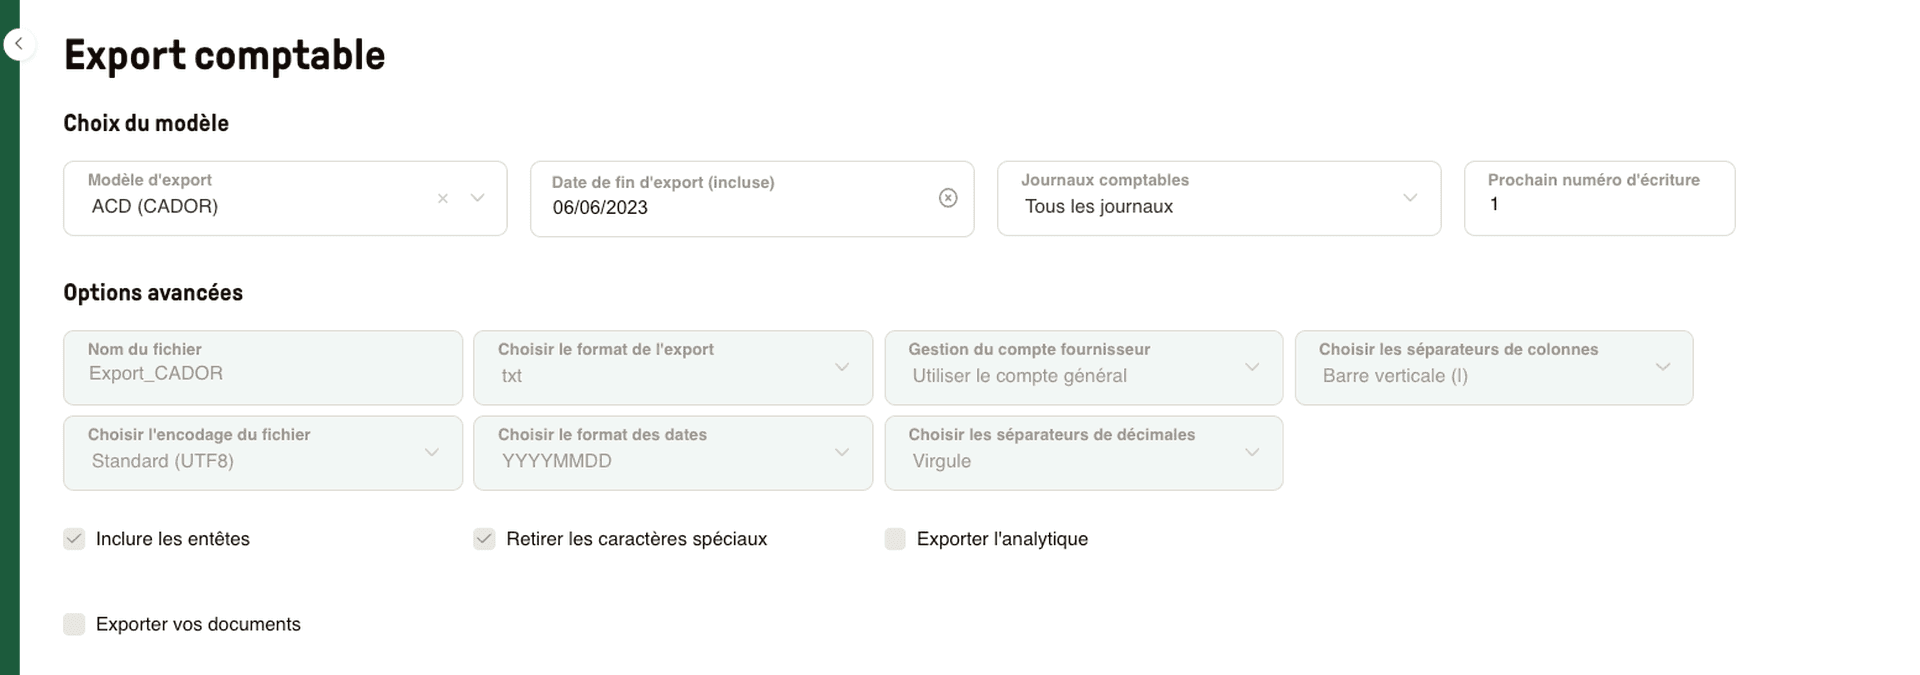Enable Exporter l'analytique
Viewport: 1920px width, 675px height.
click(895, 538)
